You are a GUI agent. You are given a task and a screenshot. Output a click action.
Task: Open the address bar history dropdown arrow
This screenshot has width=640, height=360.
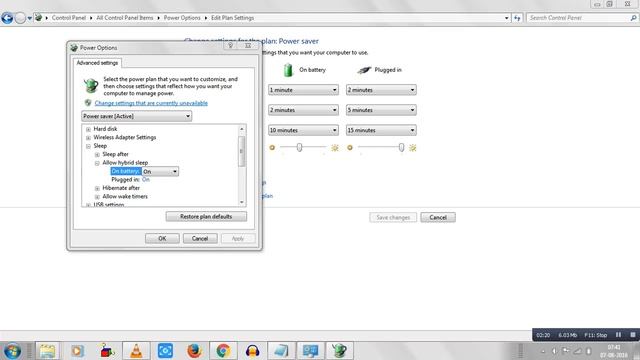[507, 18]
